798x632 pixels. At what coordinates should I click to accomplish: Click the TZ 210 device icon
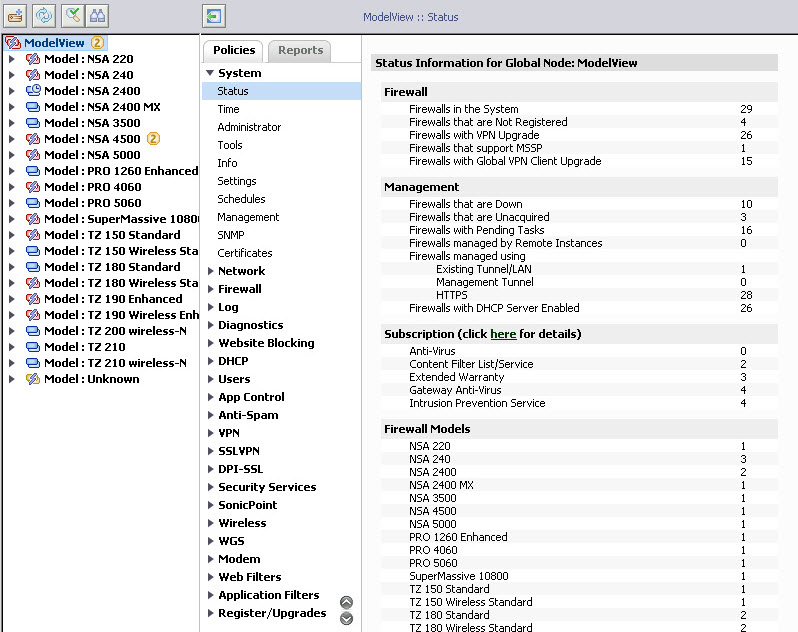[33, 347]
